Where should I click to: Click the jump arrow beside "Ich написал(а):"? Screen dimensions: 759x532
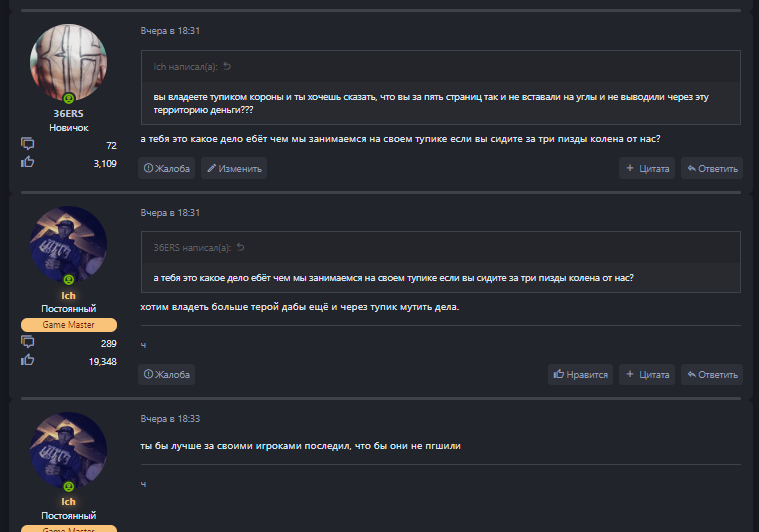(227, 66)
